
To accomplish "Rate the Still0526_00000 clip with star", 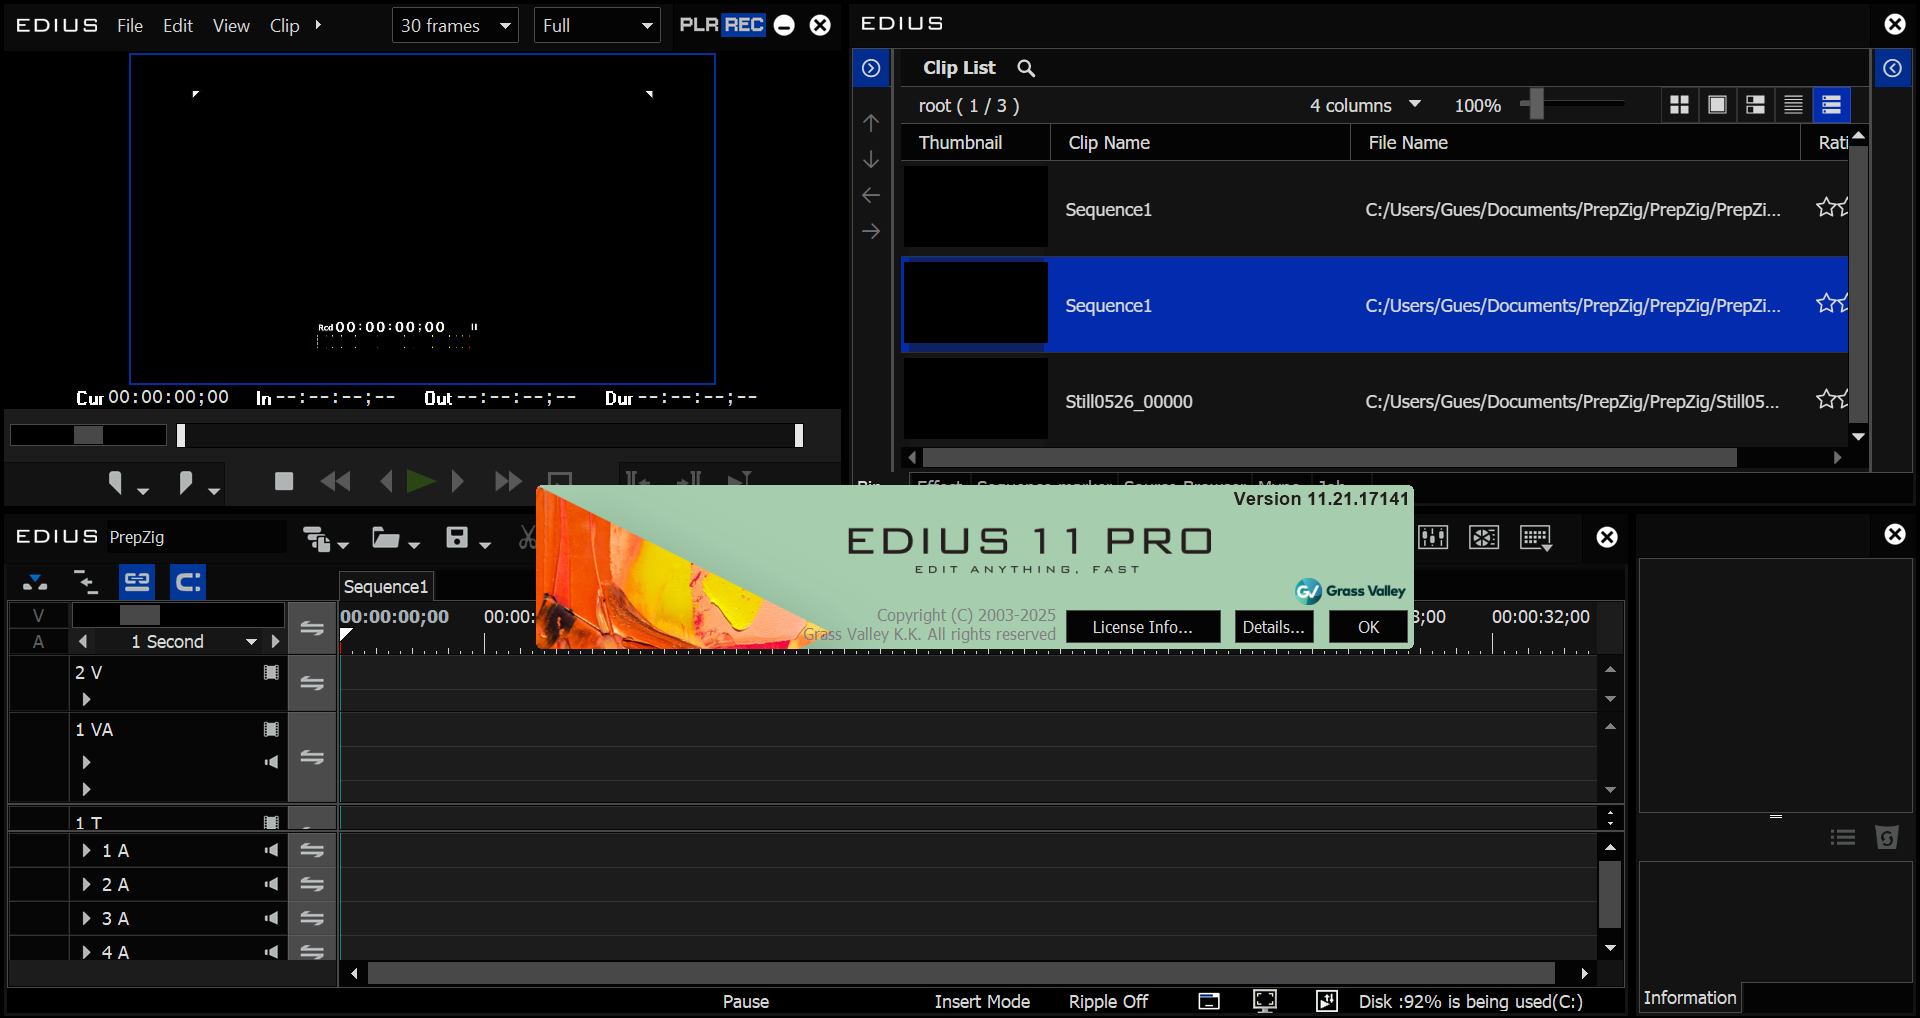I will pos(1831,399).
